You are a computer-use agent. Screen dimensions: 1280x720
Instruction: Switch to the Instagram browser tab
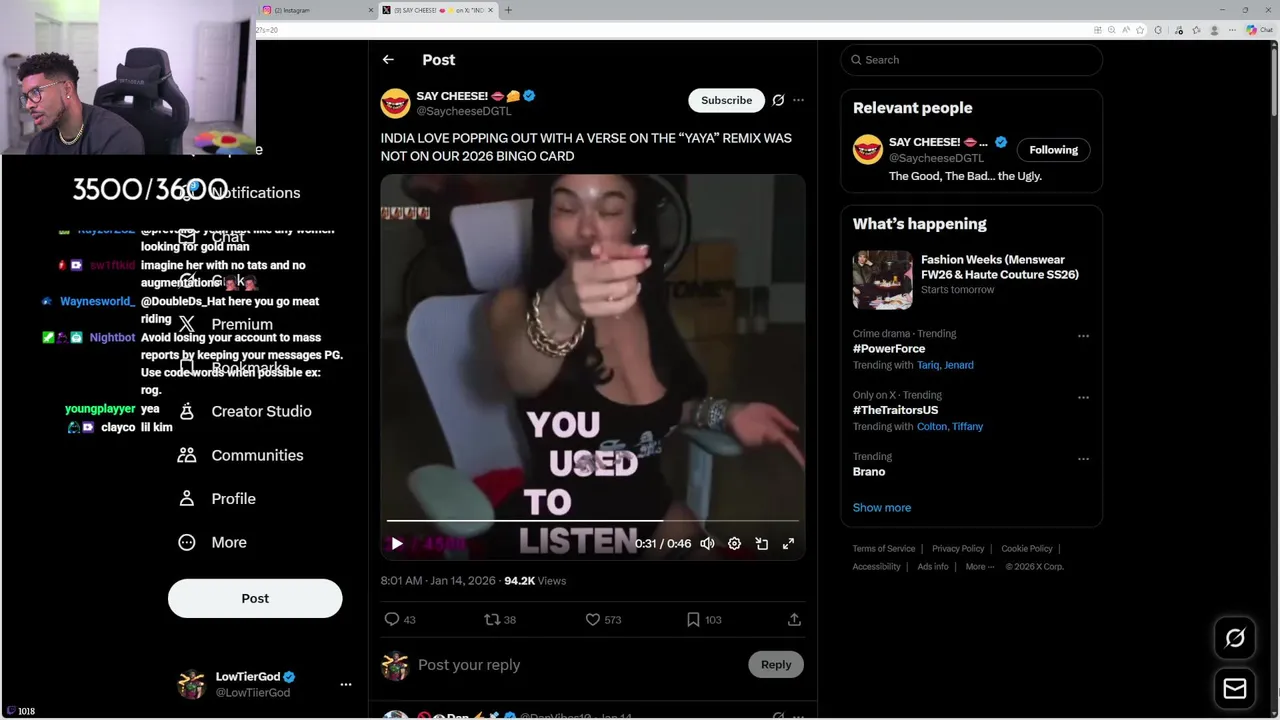coord(315,10)
